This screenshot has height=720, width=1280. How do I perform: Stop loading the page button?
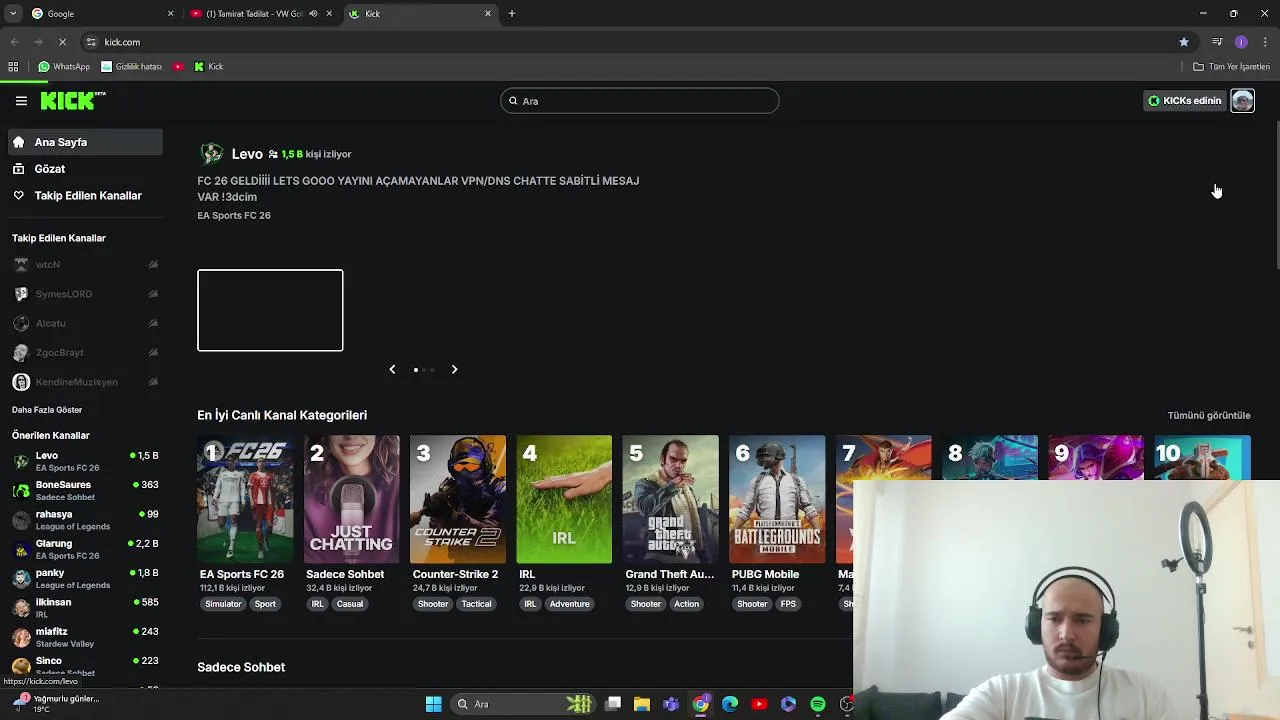62,42
